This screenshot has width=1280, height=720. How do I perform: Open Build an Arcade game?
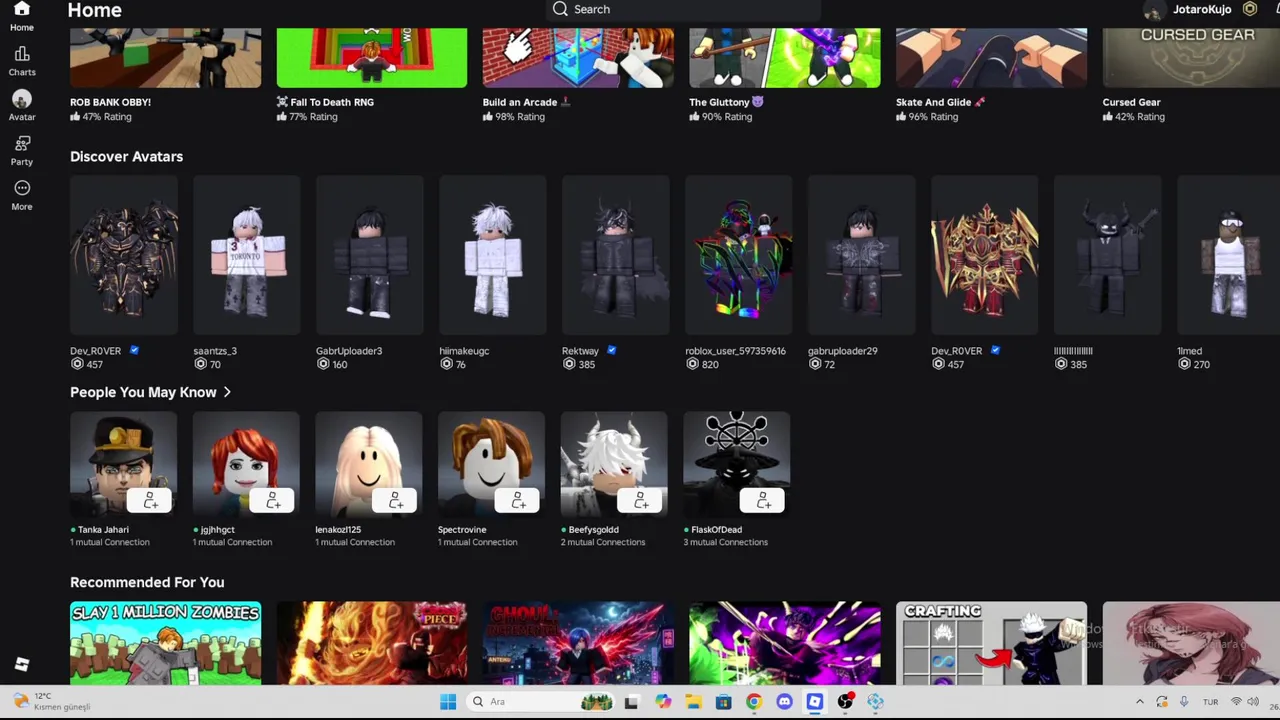coord(578,58)
